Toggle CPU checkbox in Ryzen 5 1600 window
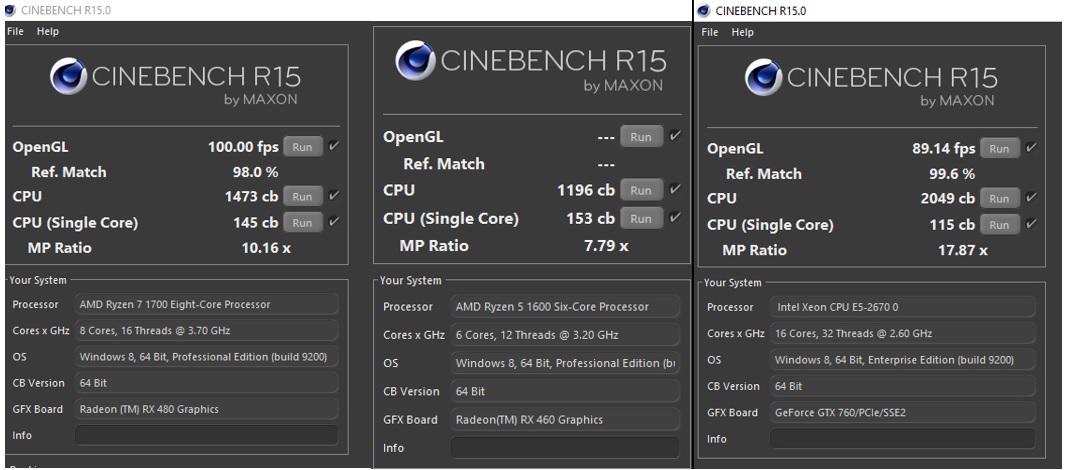 coord(675,190)
